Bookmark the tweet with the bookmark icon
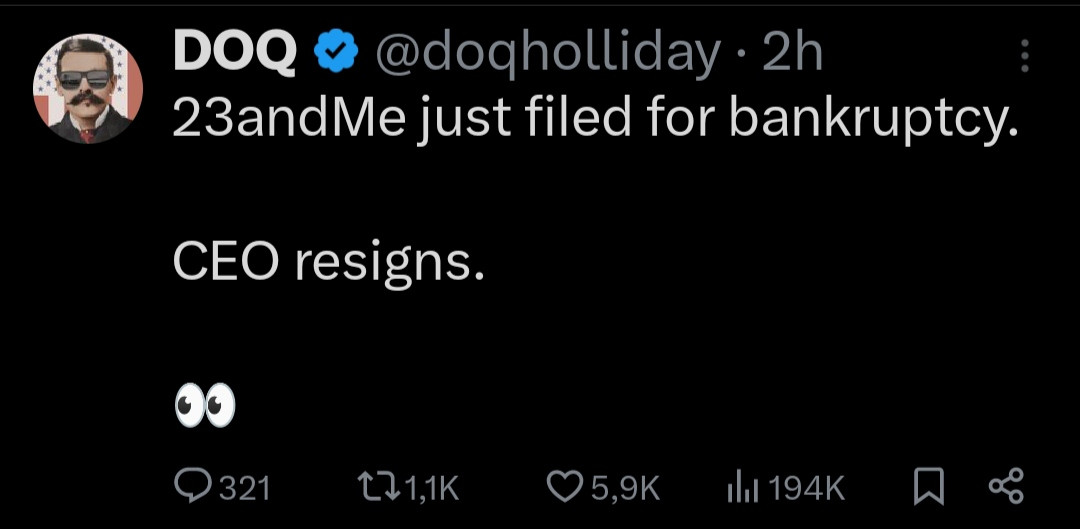Viewport: 1080px width, 529px height. (x=929, y=487)
